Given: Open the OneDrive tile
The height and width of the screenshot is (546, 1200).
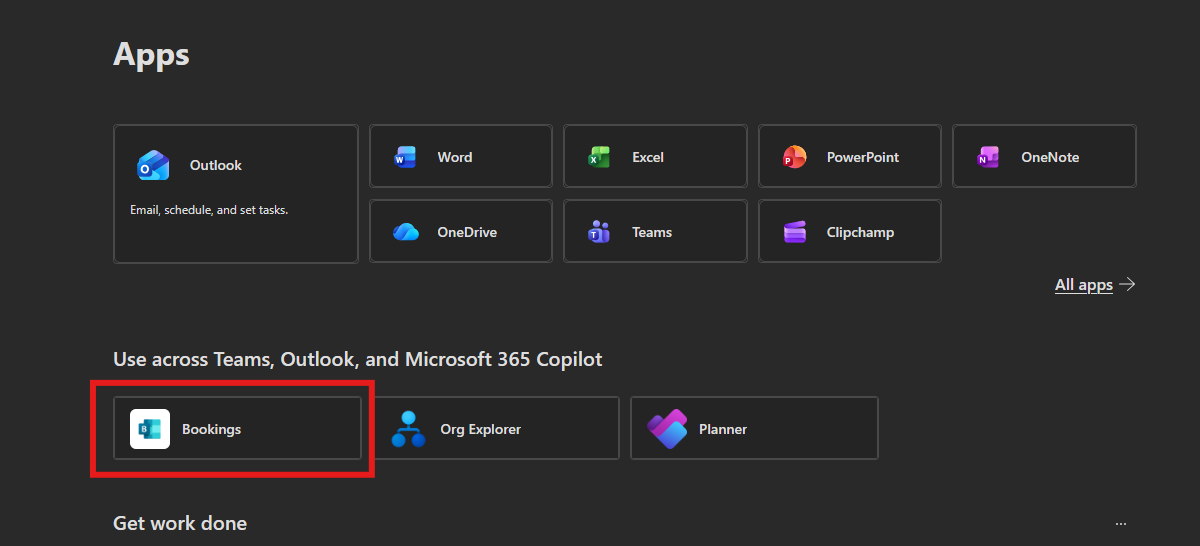Looking at the screenshot, I should (x=461, y=231).
